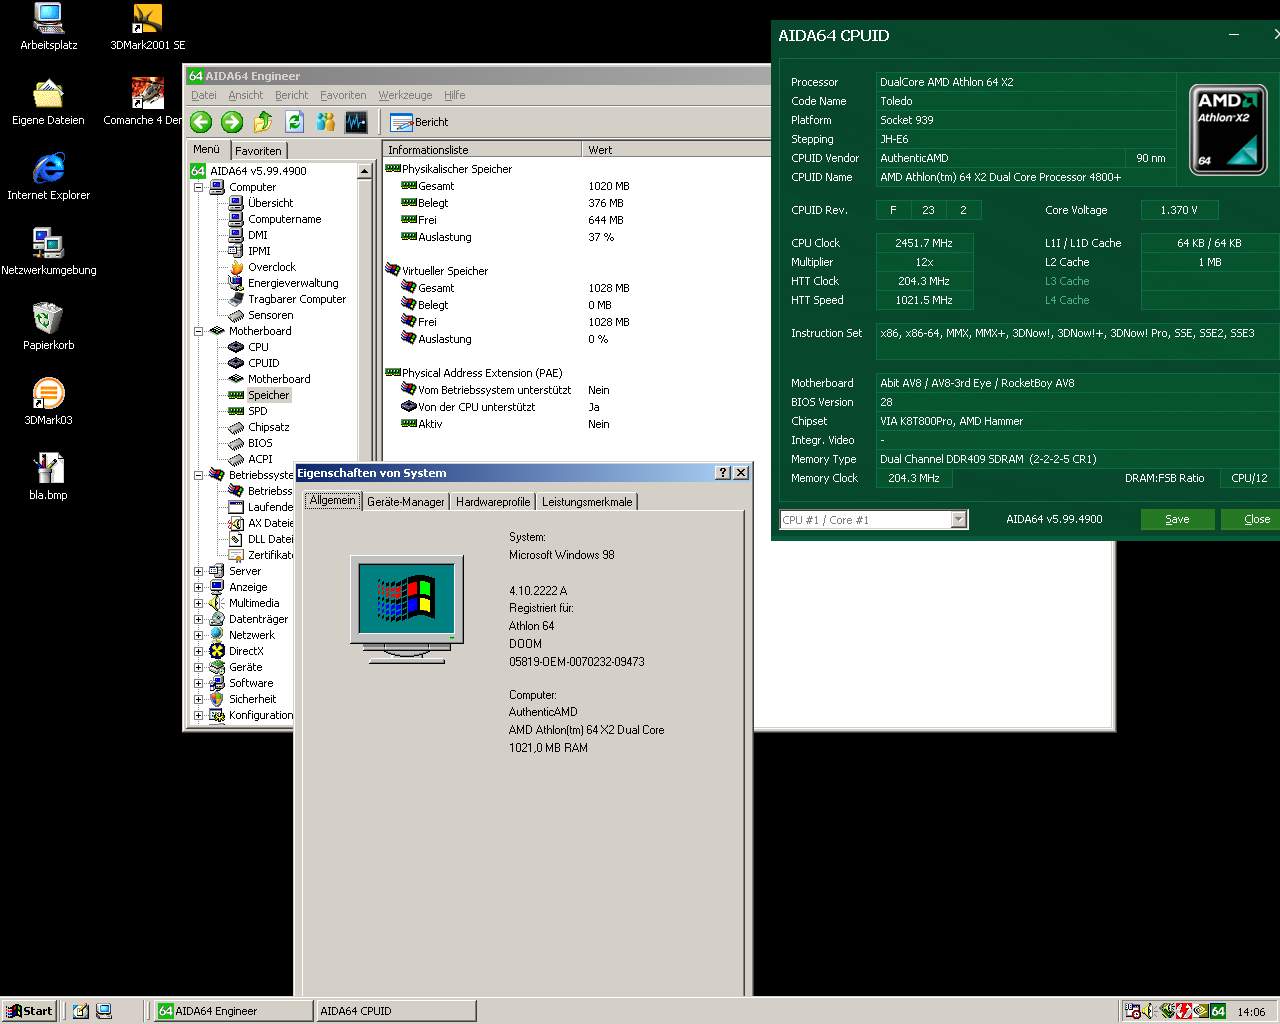Switch to the Favoriten tab in the AIDA64 sidebar
This screenshot has height=1024, width=1280.
(x=258, y=151)
